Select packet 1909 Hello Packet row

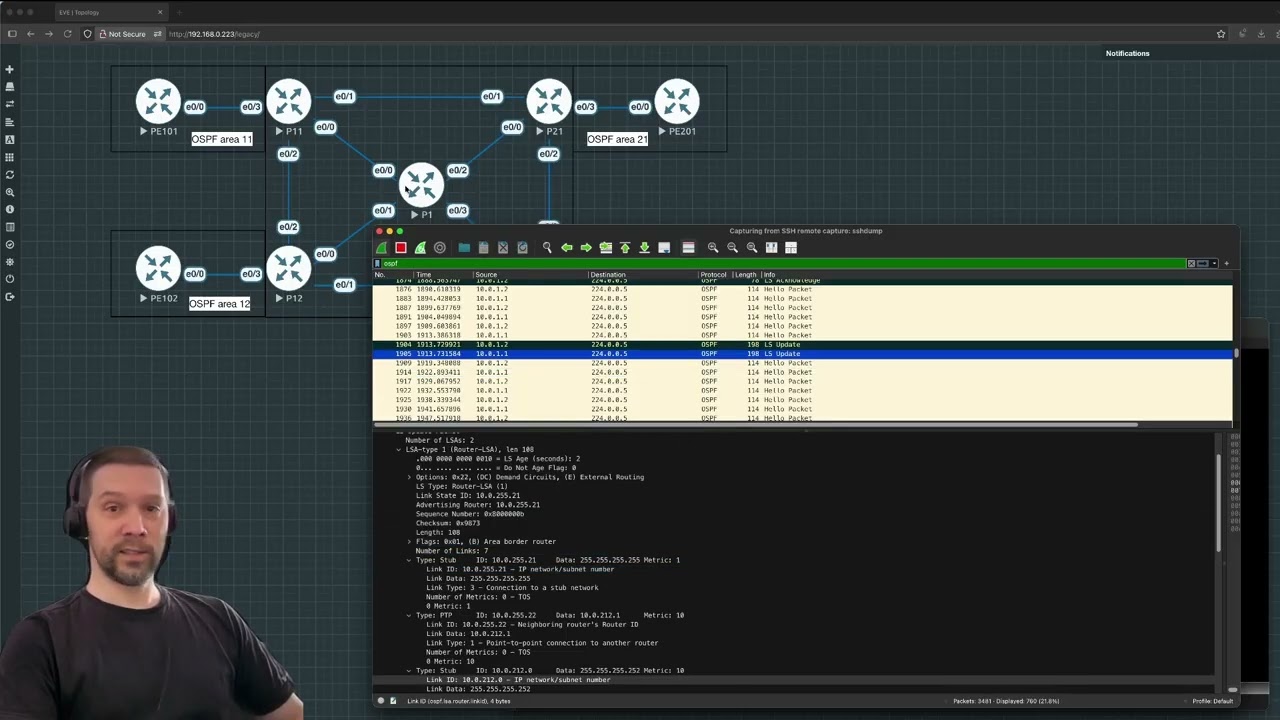tap(803, 363)
